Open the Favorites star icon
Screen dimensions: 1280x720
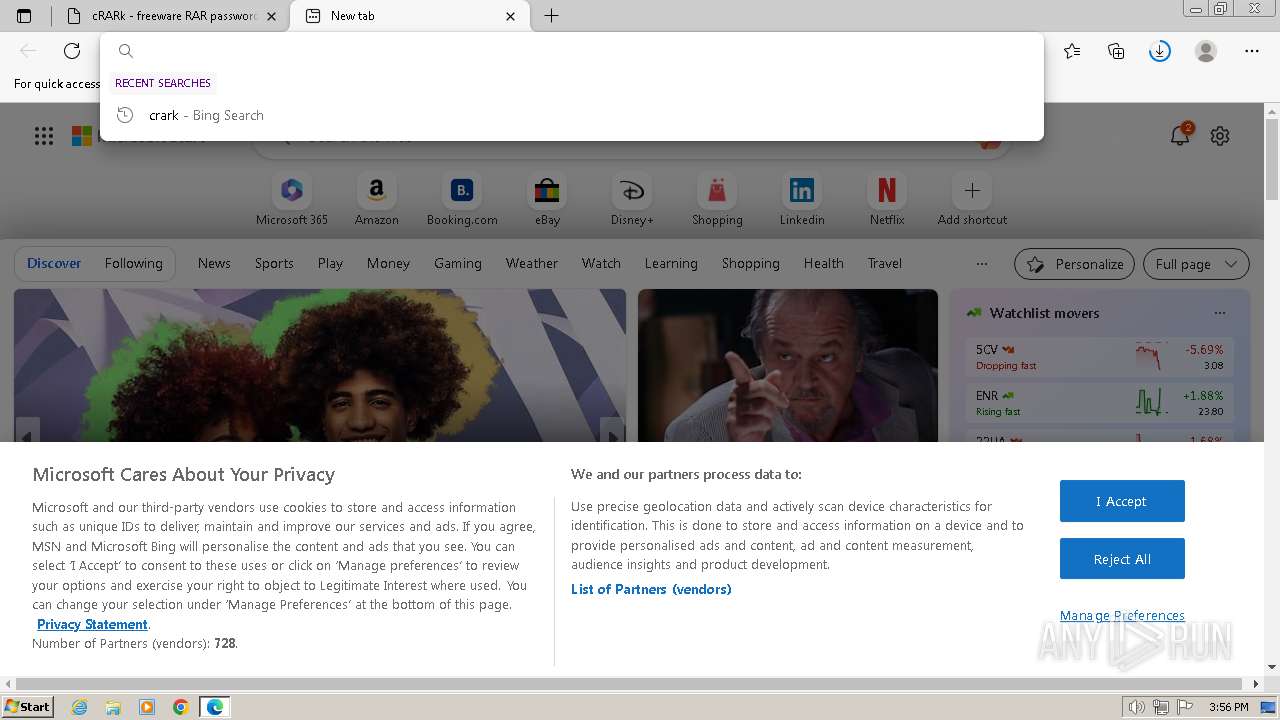click(1072, 51)
